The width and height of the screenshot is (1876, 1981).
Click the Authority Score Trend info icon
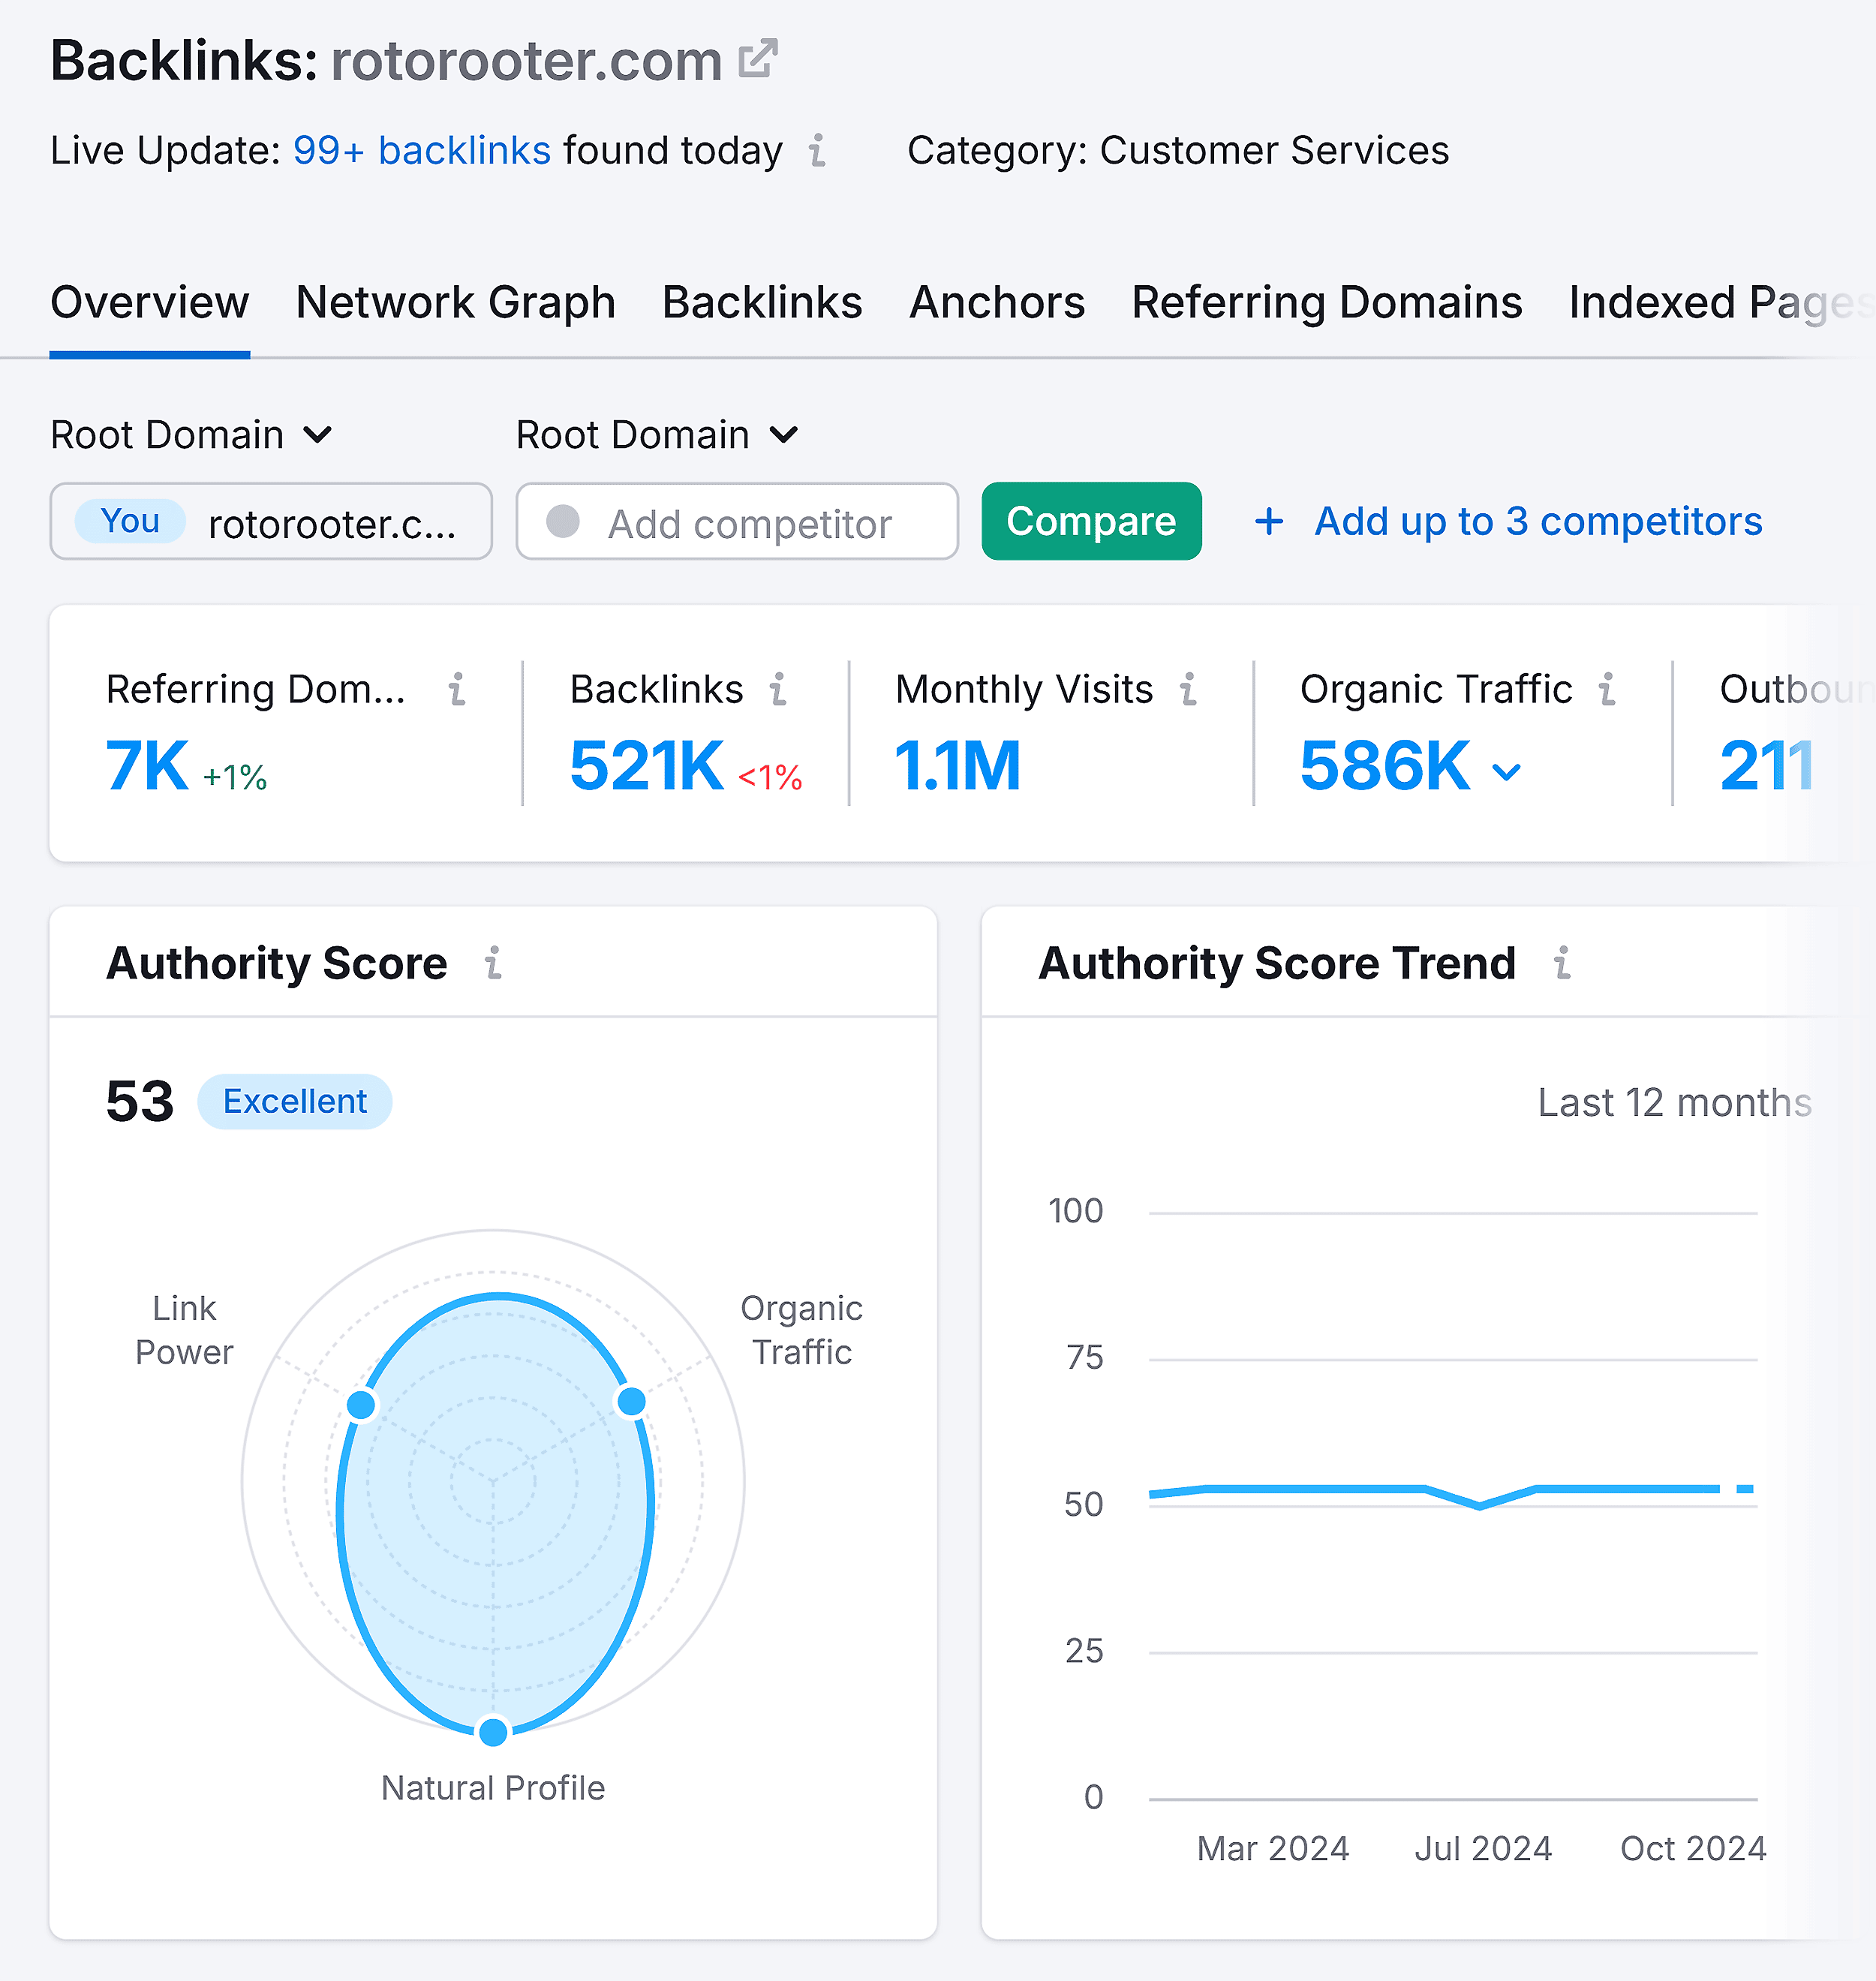[x=1562, y=965]
